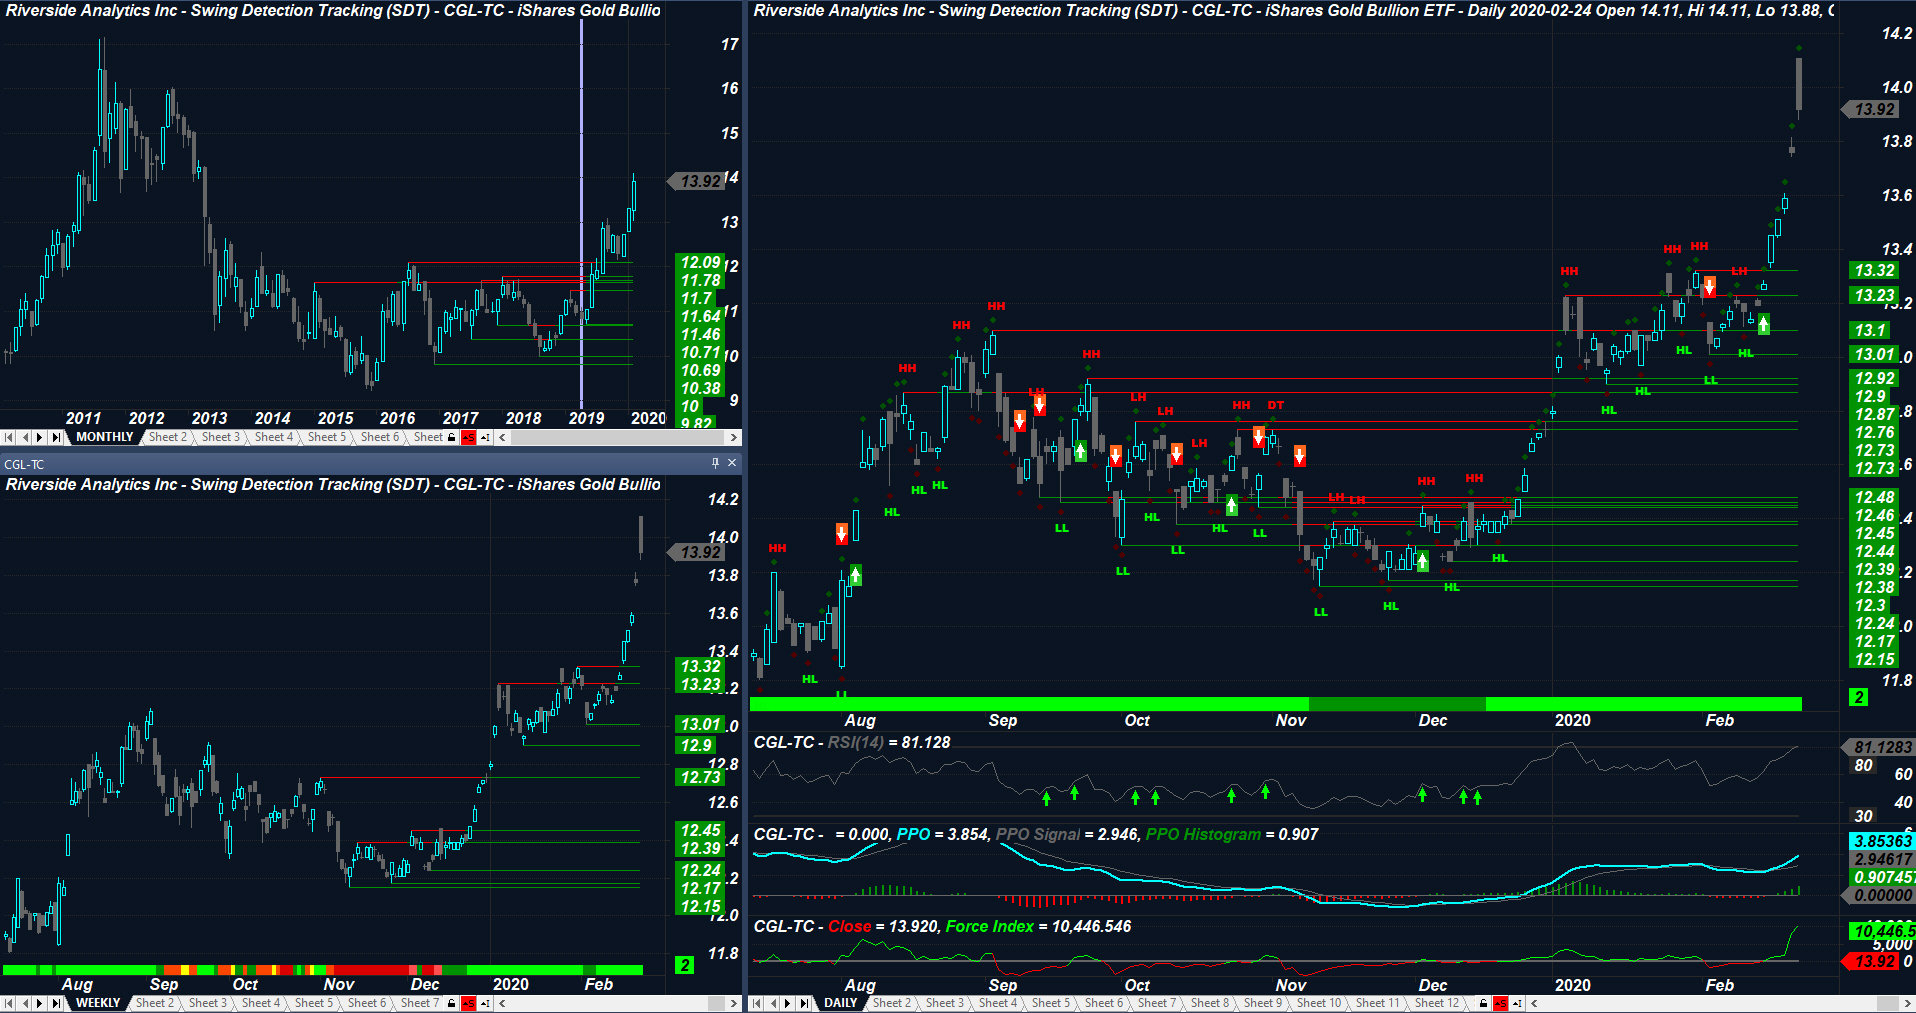Jump to first sheet in MONTHLY tab bar

click(x=8, y=437)
